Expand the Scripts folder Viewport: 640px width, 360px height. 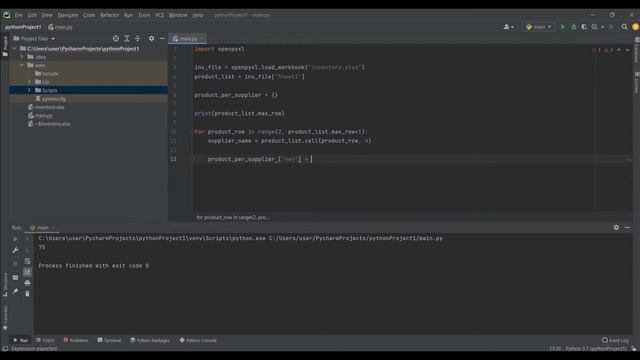29,90
